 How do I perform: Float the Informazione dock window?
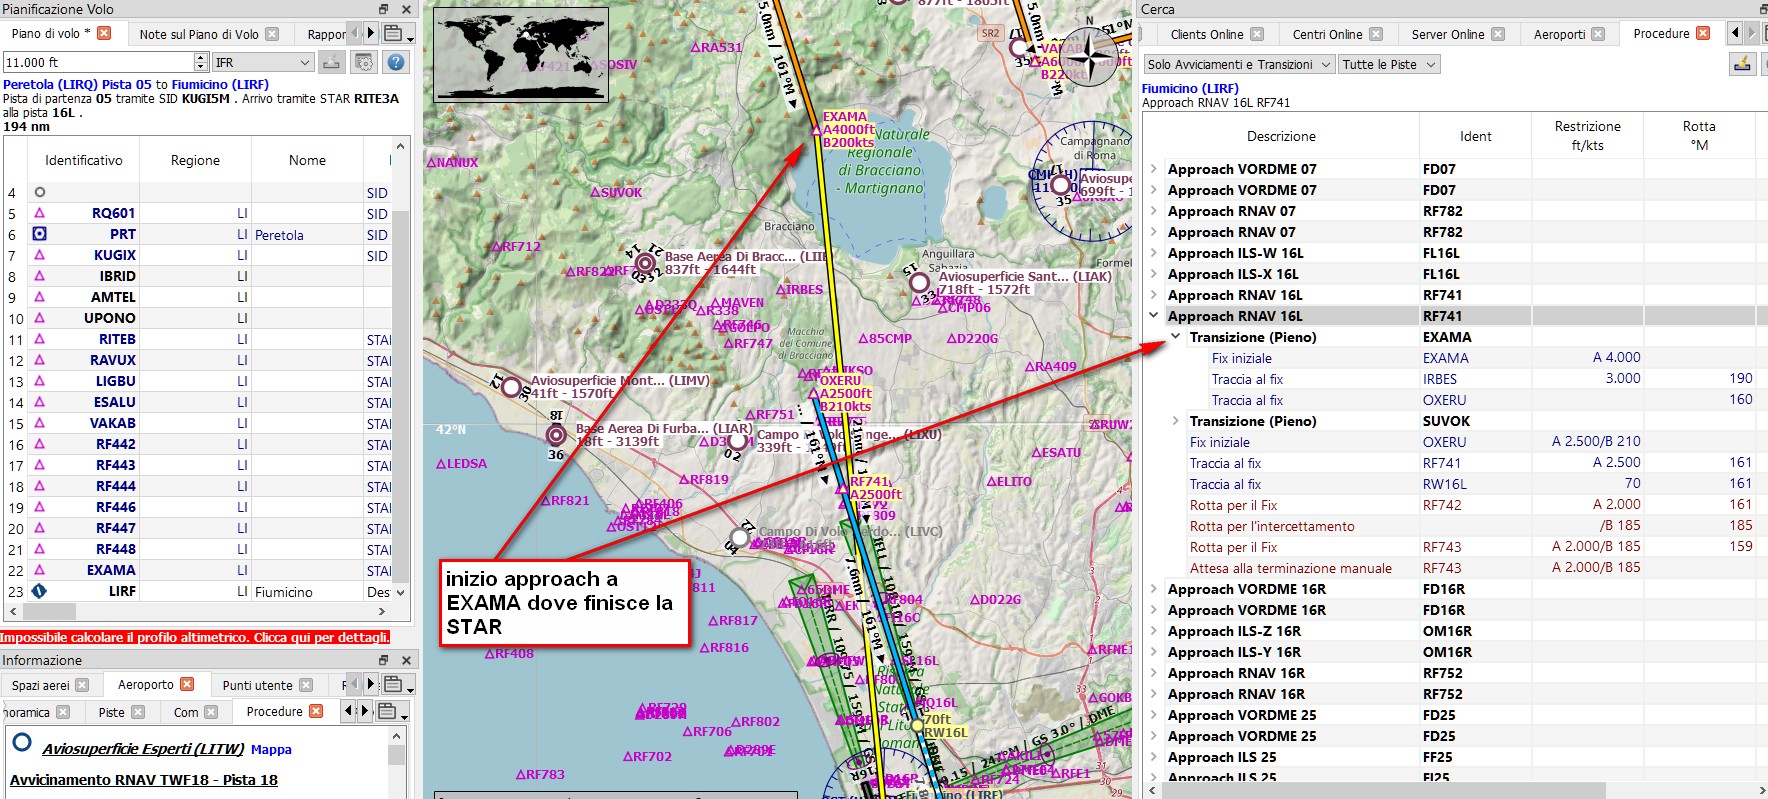tap(384, 660)
